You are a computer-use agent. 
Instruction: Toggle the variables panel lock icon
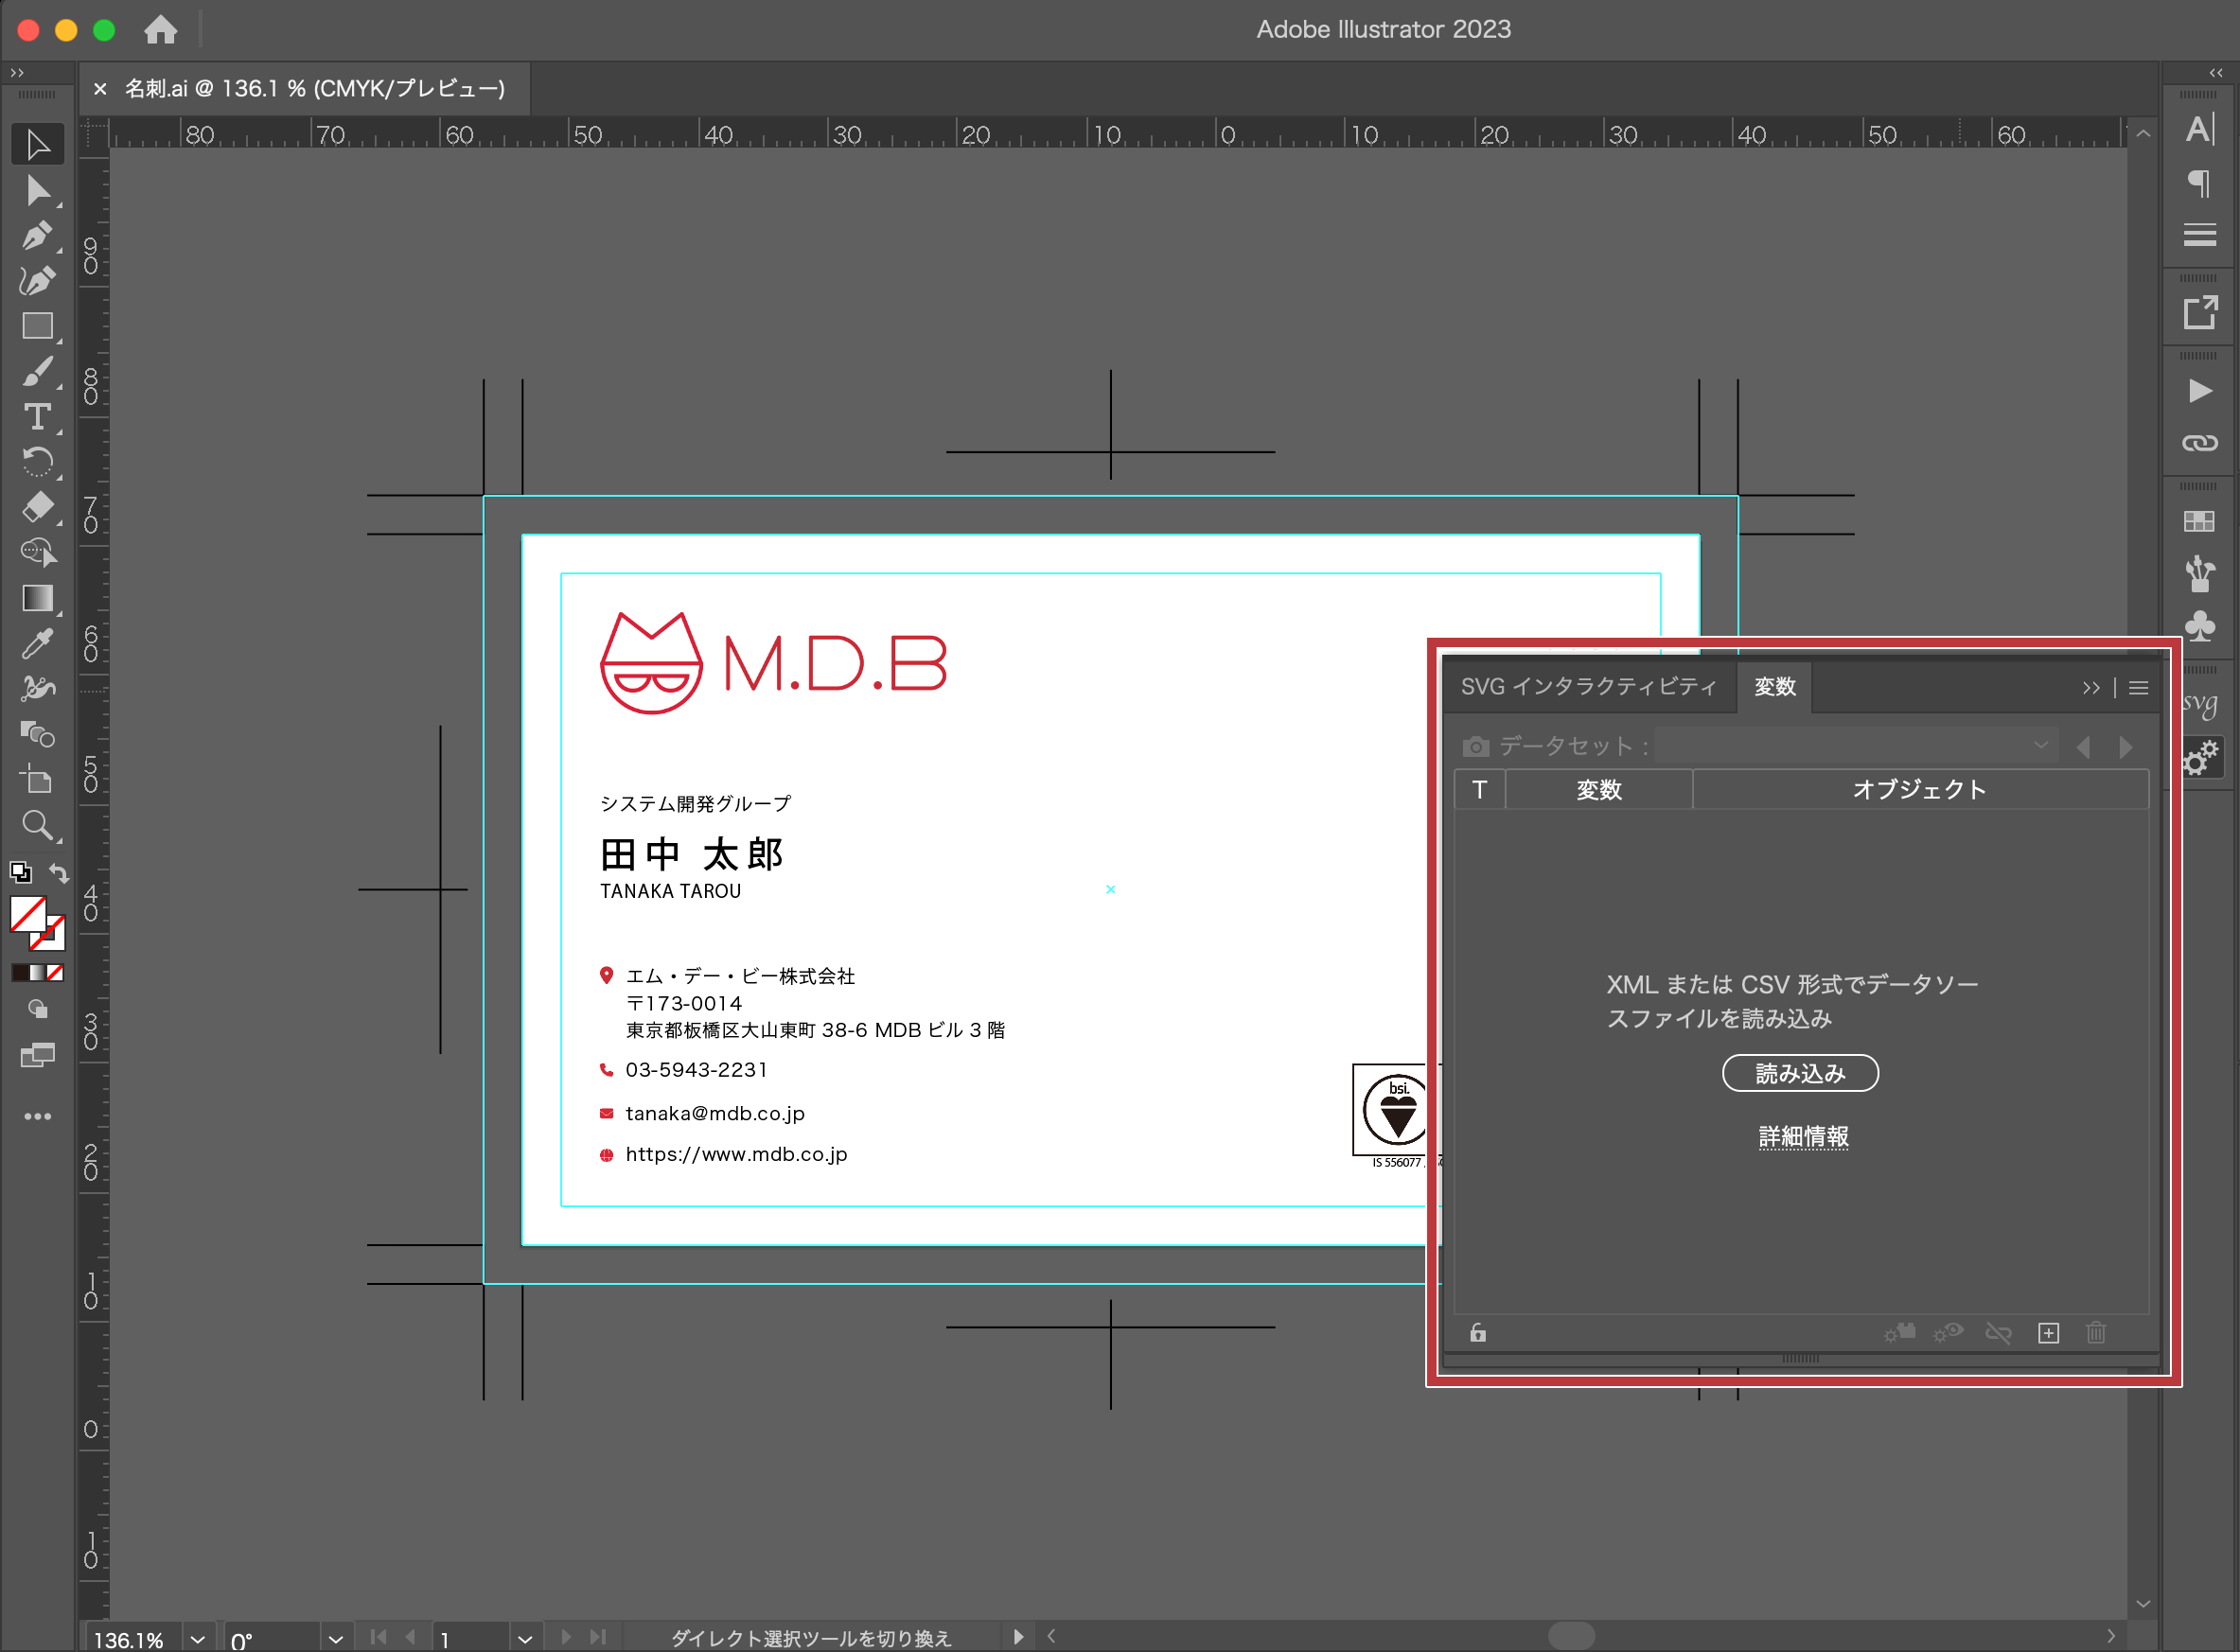click(1478, 1333)
